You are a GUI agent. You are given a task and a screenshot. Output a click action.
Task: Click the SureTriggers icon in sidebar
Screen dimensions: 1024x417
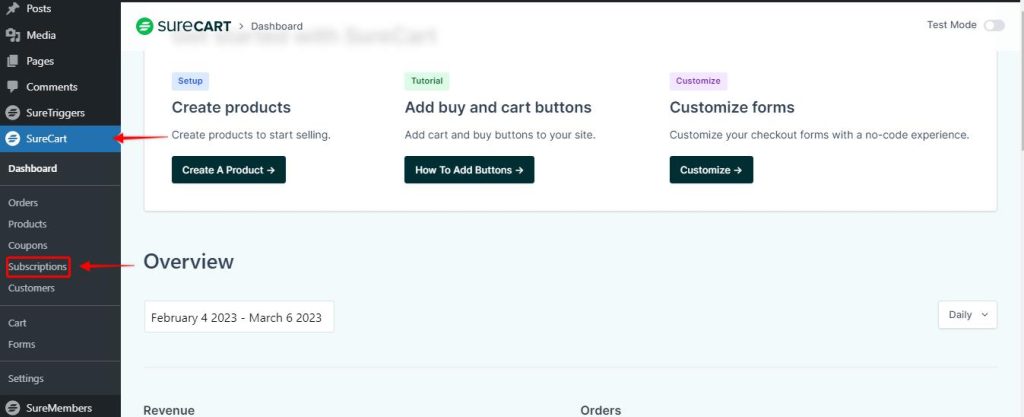click(x=13, y=113)
